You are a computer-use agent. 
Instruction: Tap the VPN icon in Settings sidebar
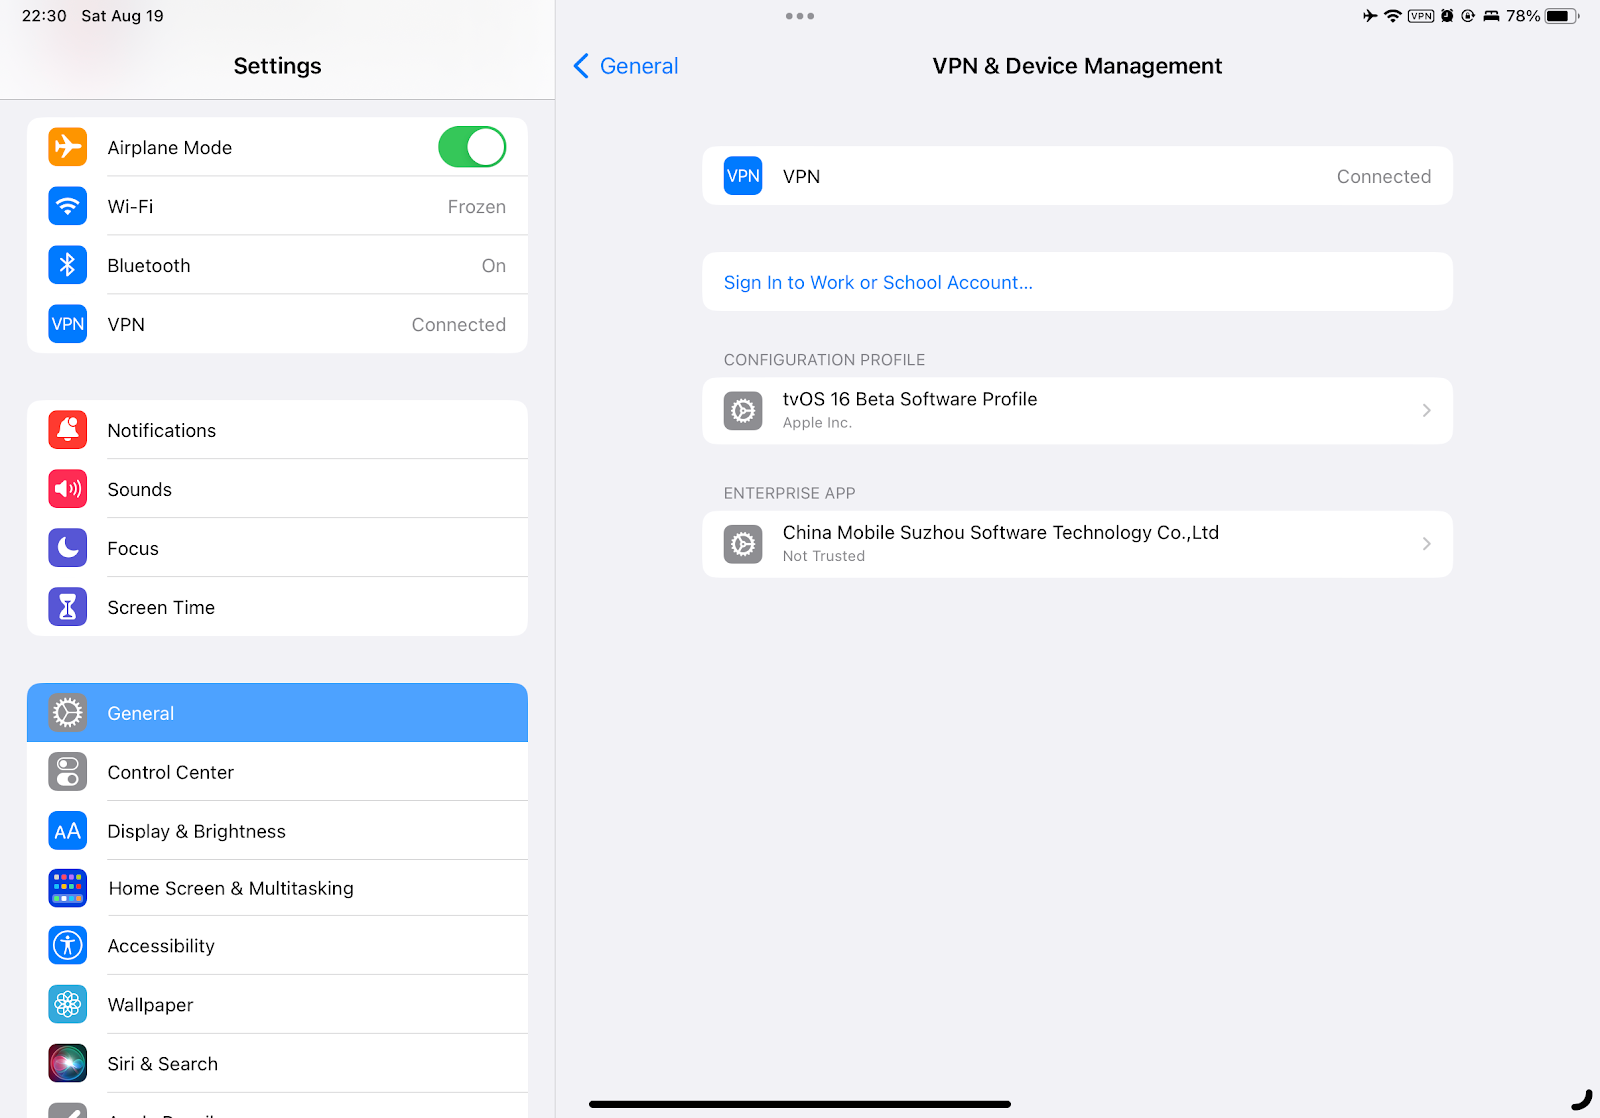(x=68, y=324)
